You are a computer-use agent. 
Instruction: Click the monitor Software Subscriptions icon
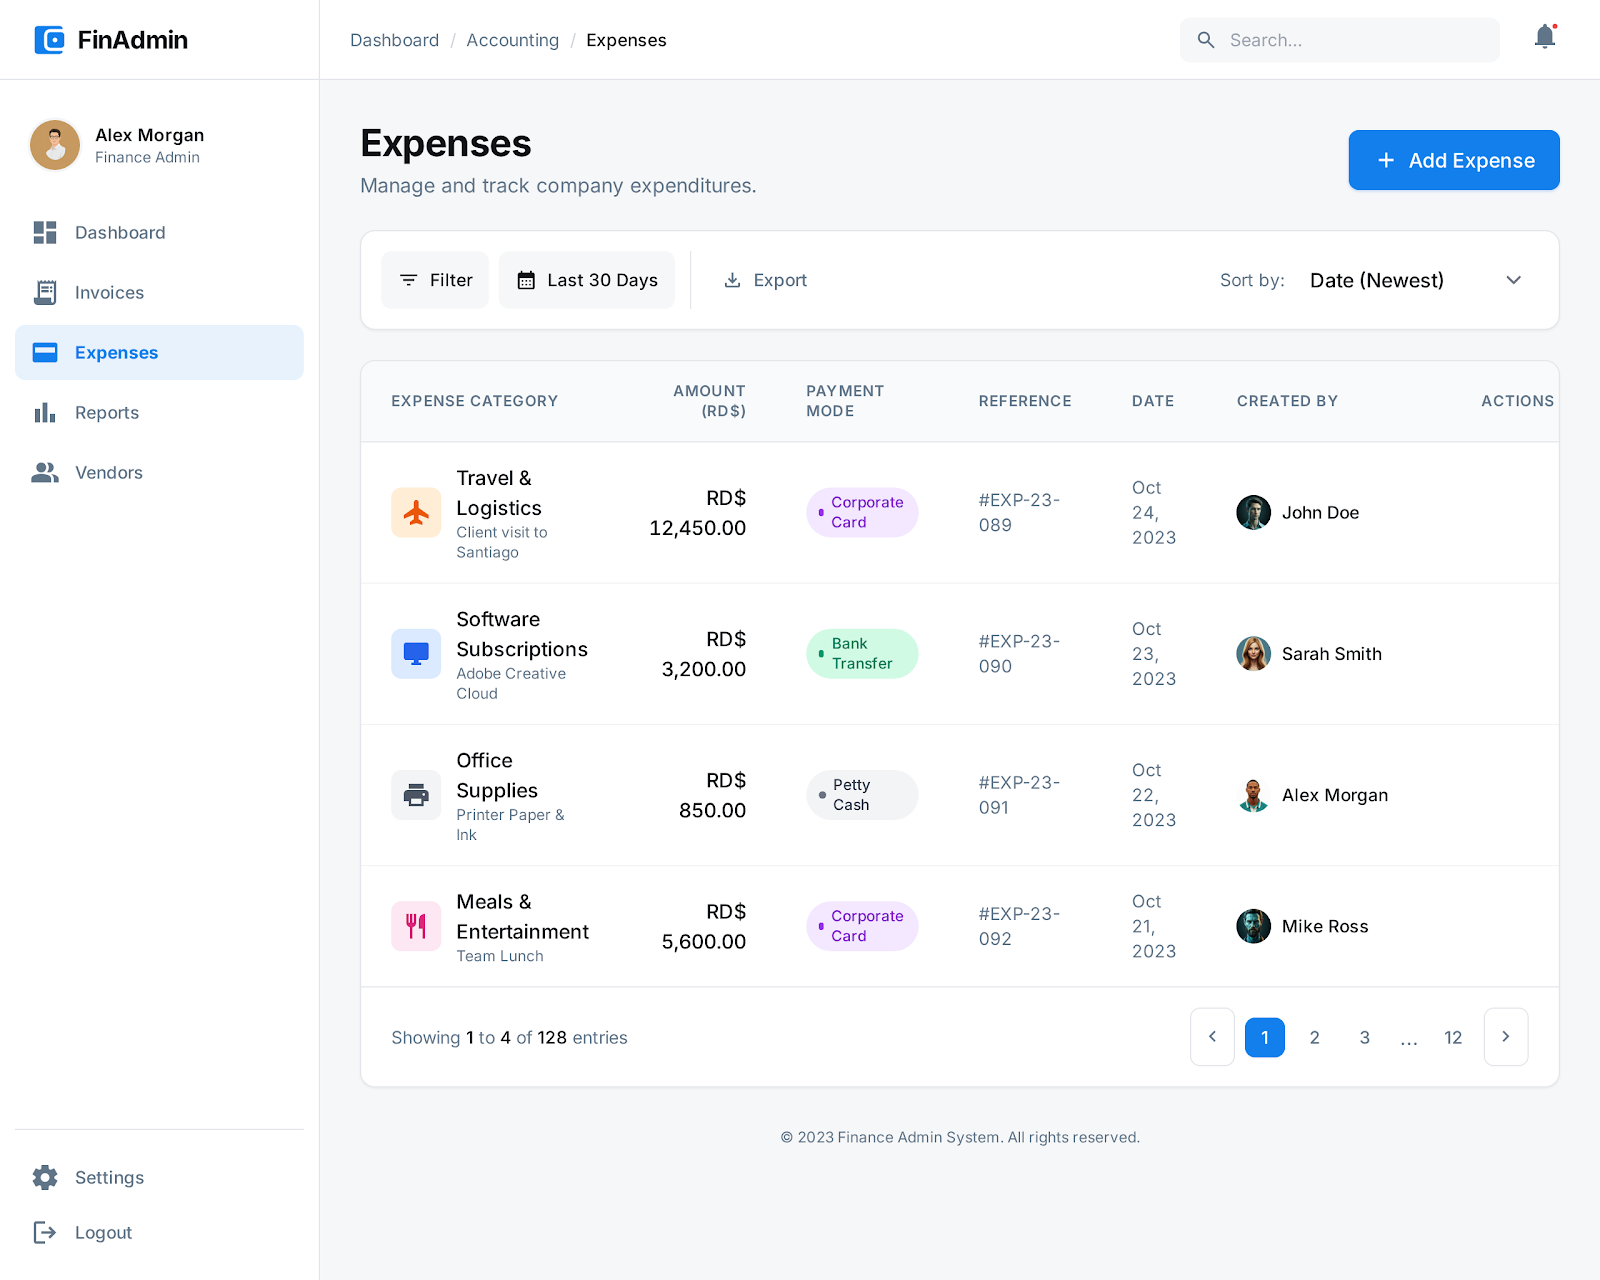(x=416, y=654)
